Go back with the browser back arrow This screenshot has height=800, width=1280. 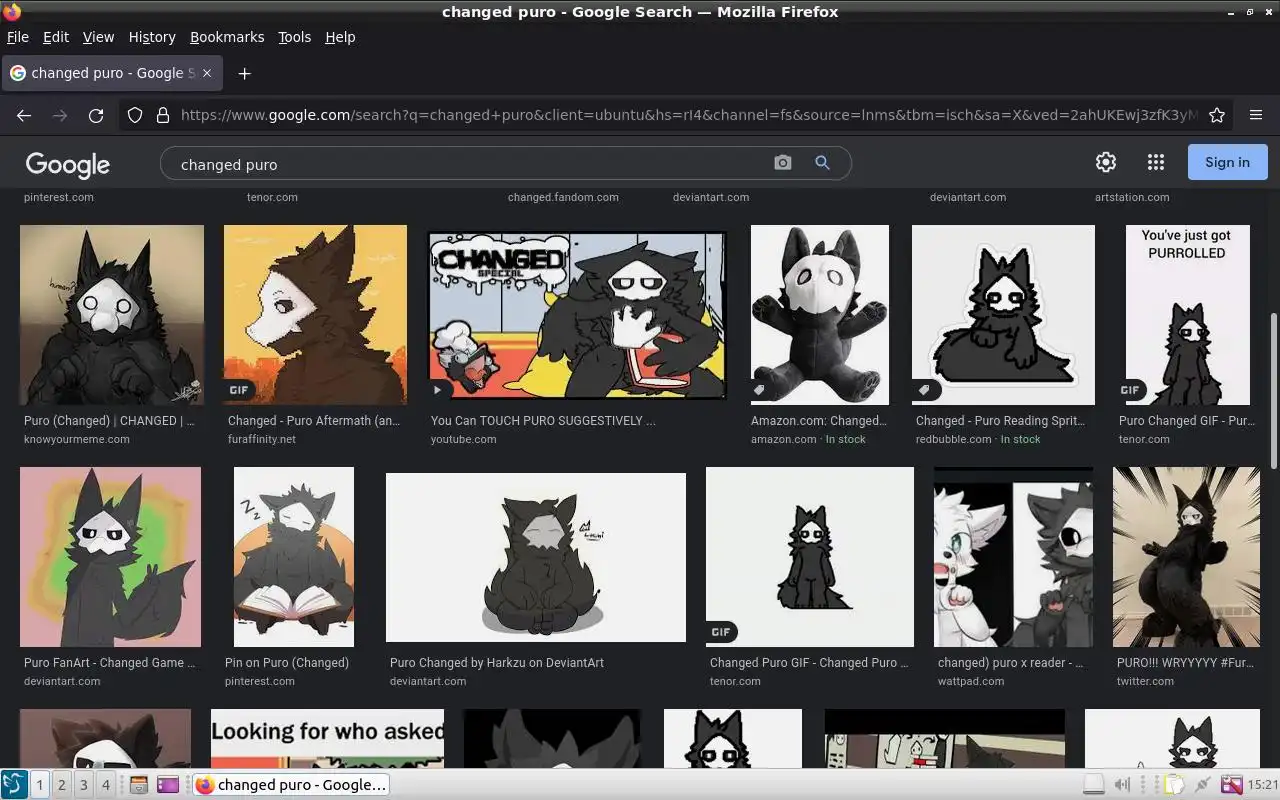(x=24, y=115)
